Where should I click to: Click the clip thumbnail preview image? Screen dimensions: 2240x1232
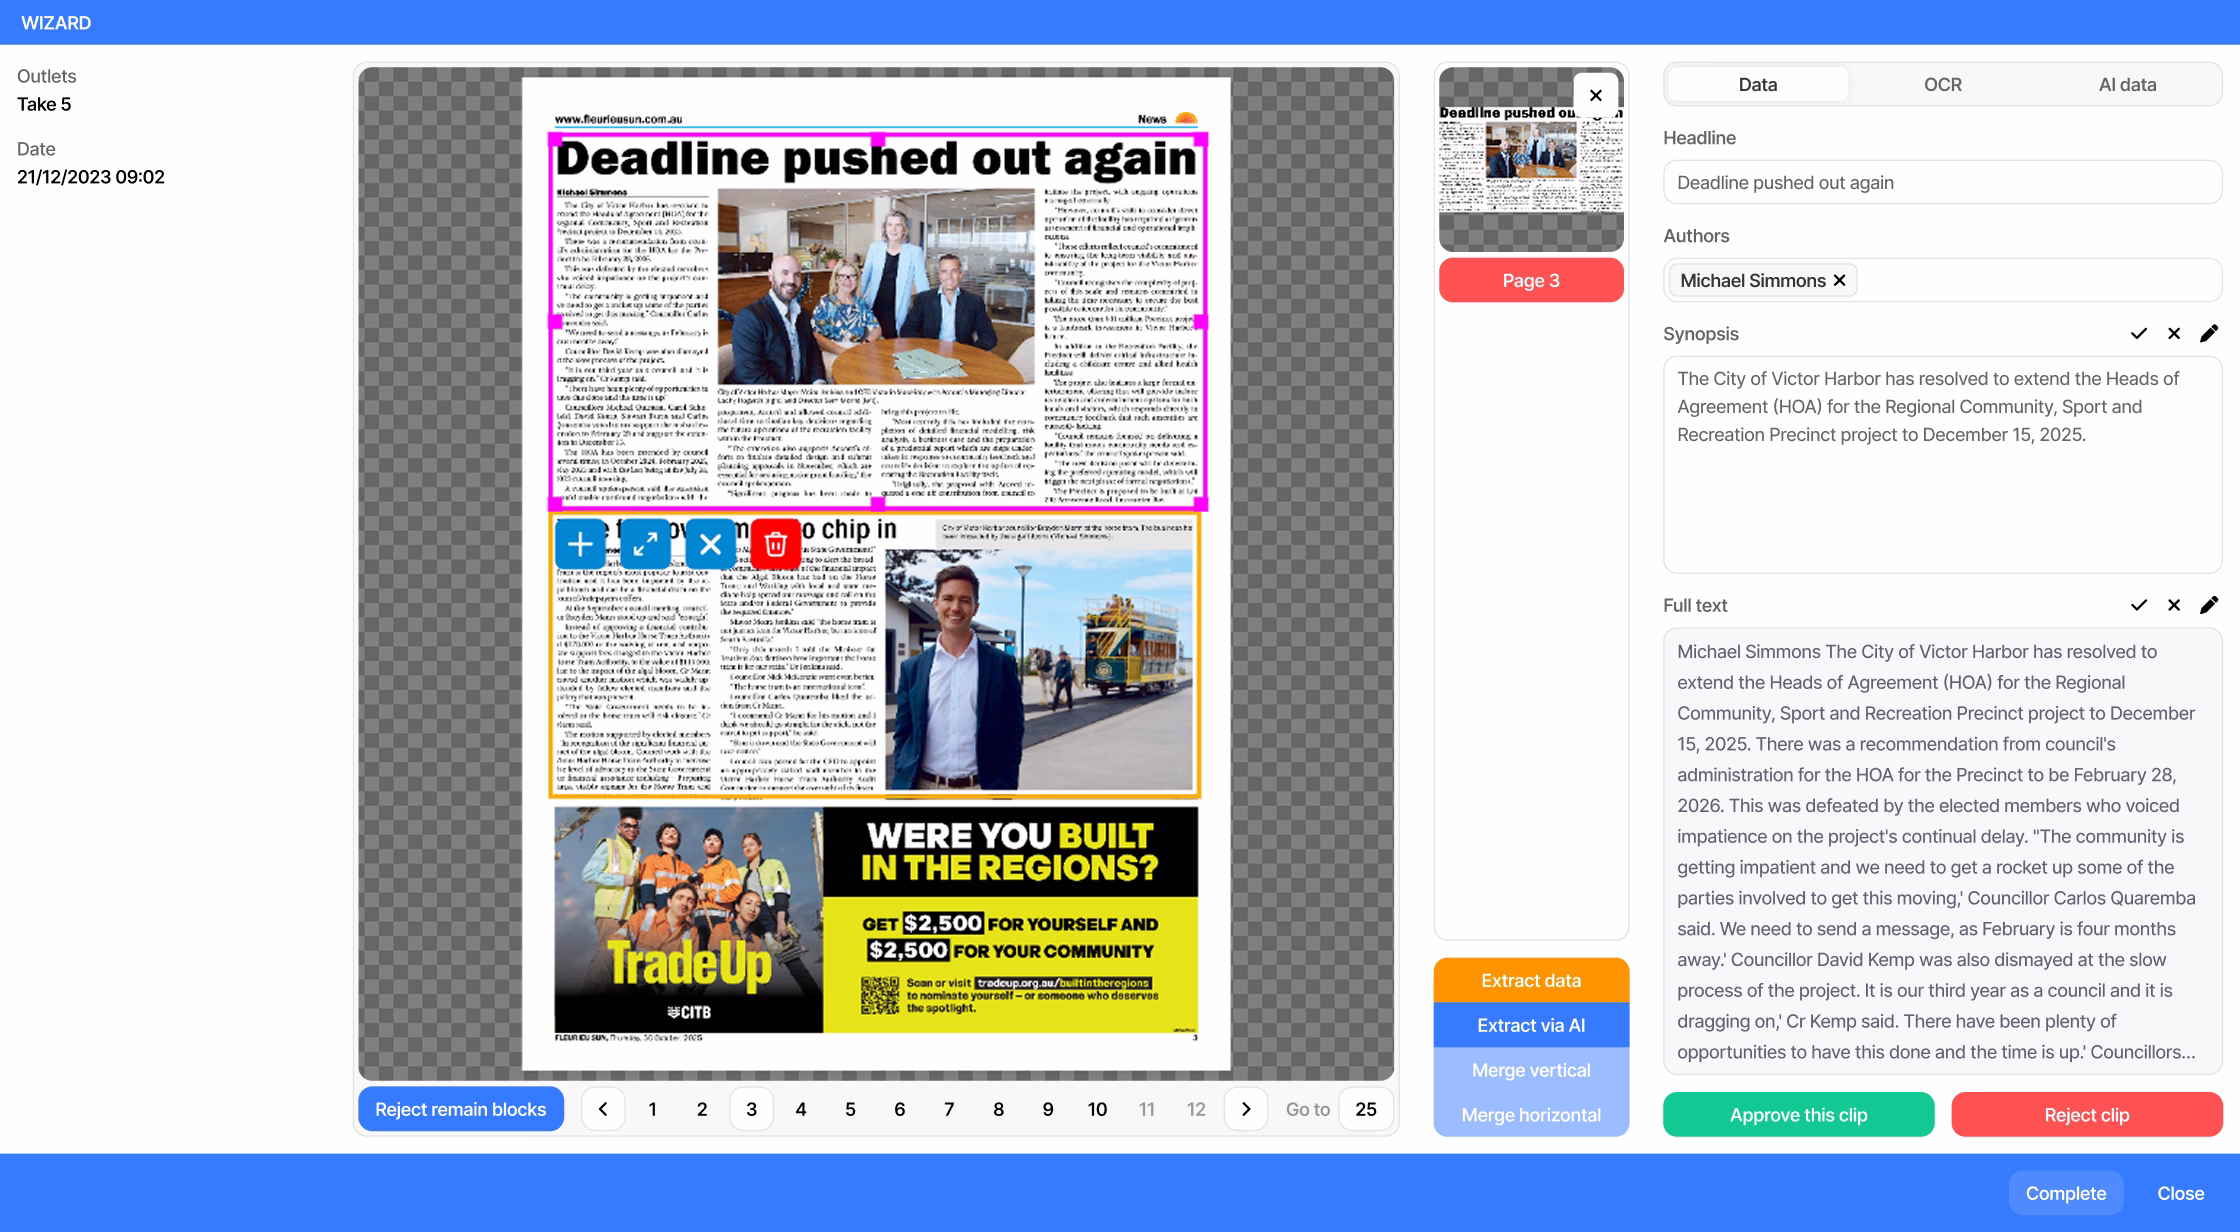[x=1531, y=160]
